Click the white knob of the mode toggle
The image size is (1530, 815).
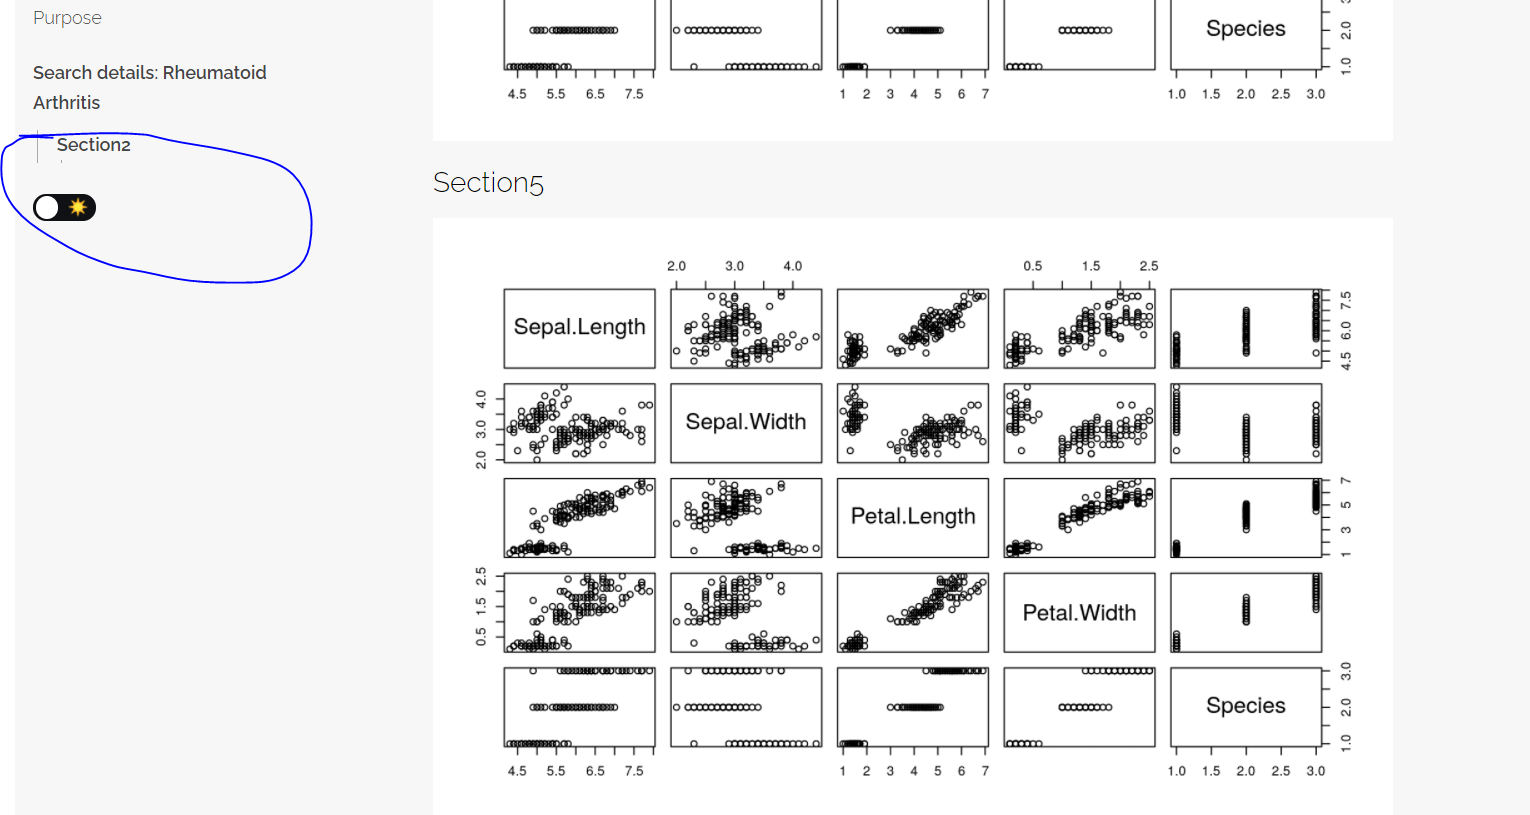[x=47, y=207]
